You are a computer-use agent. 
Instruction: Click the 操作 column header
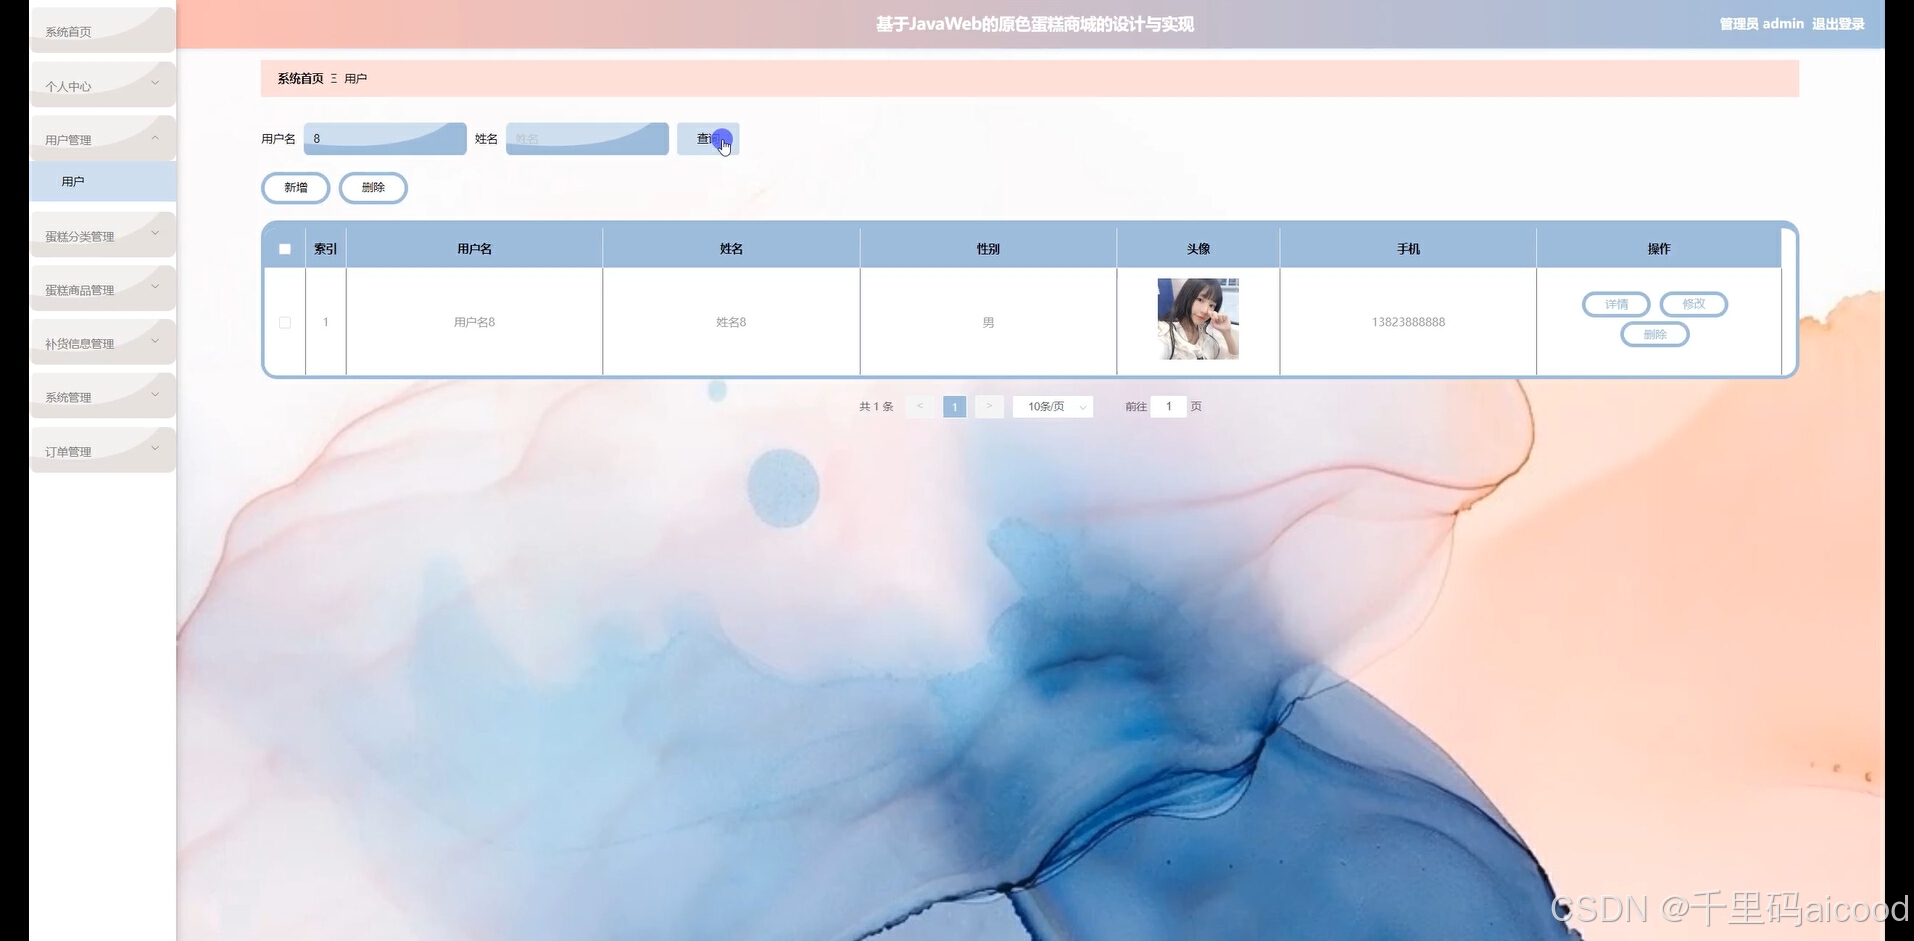(1659, 249)
